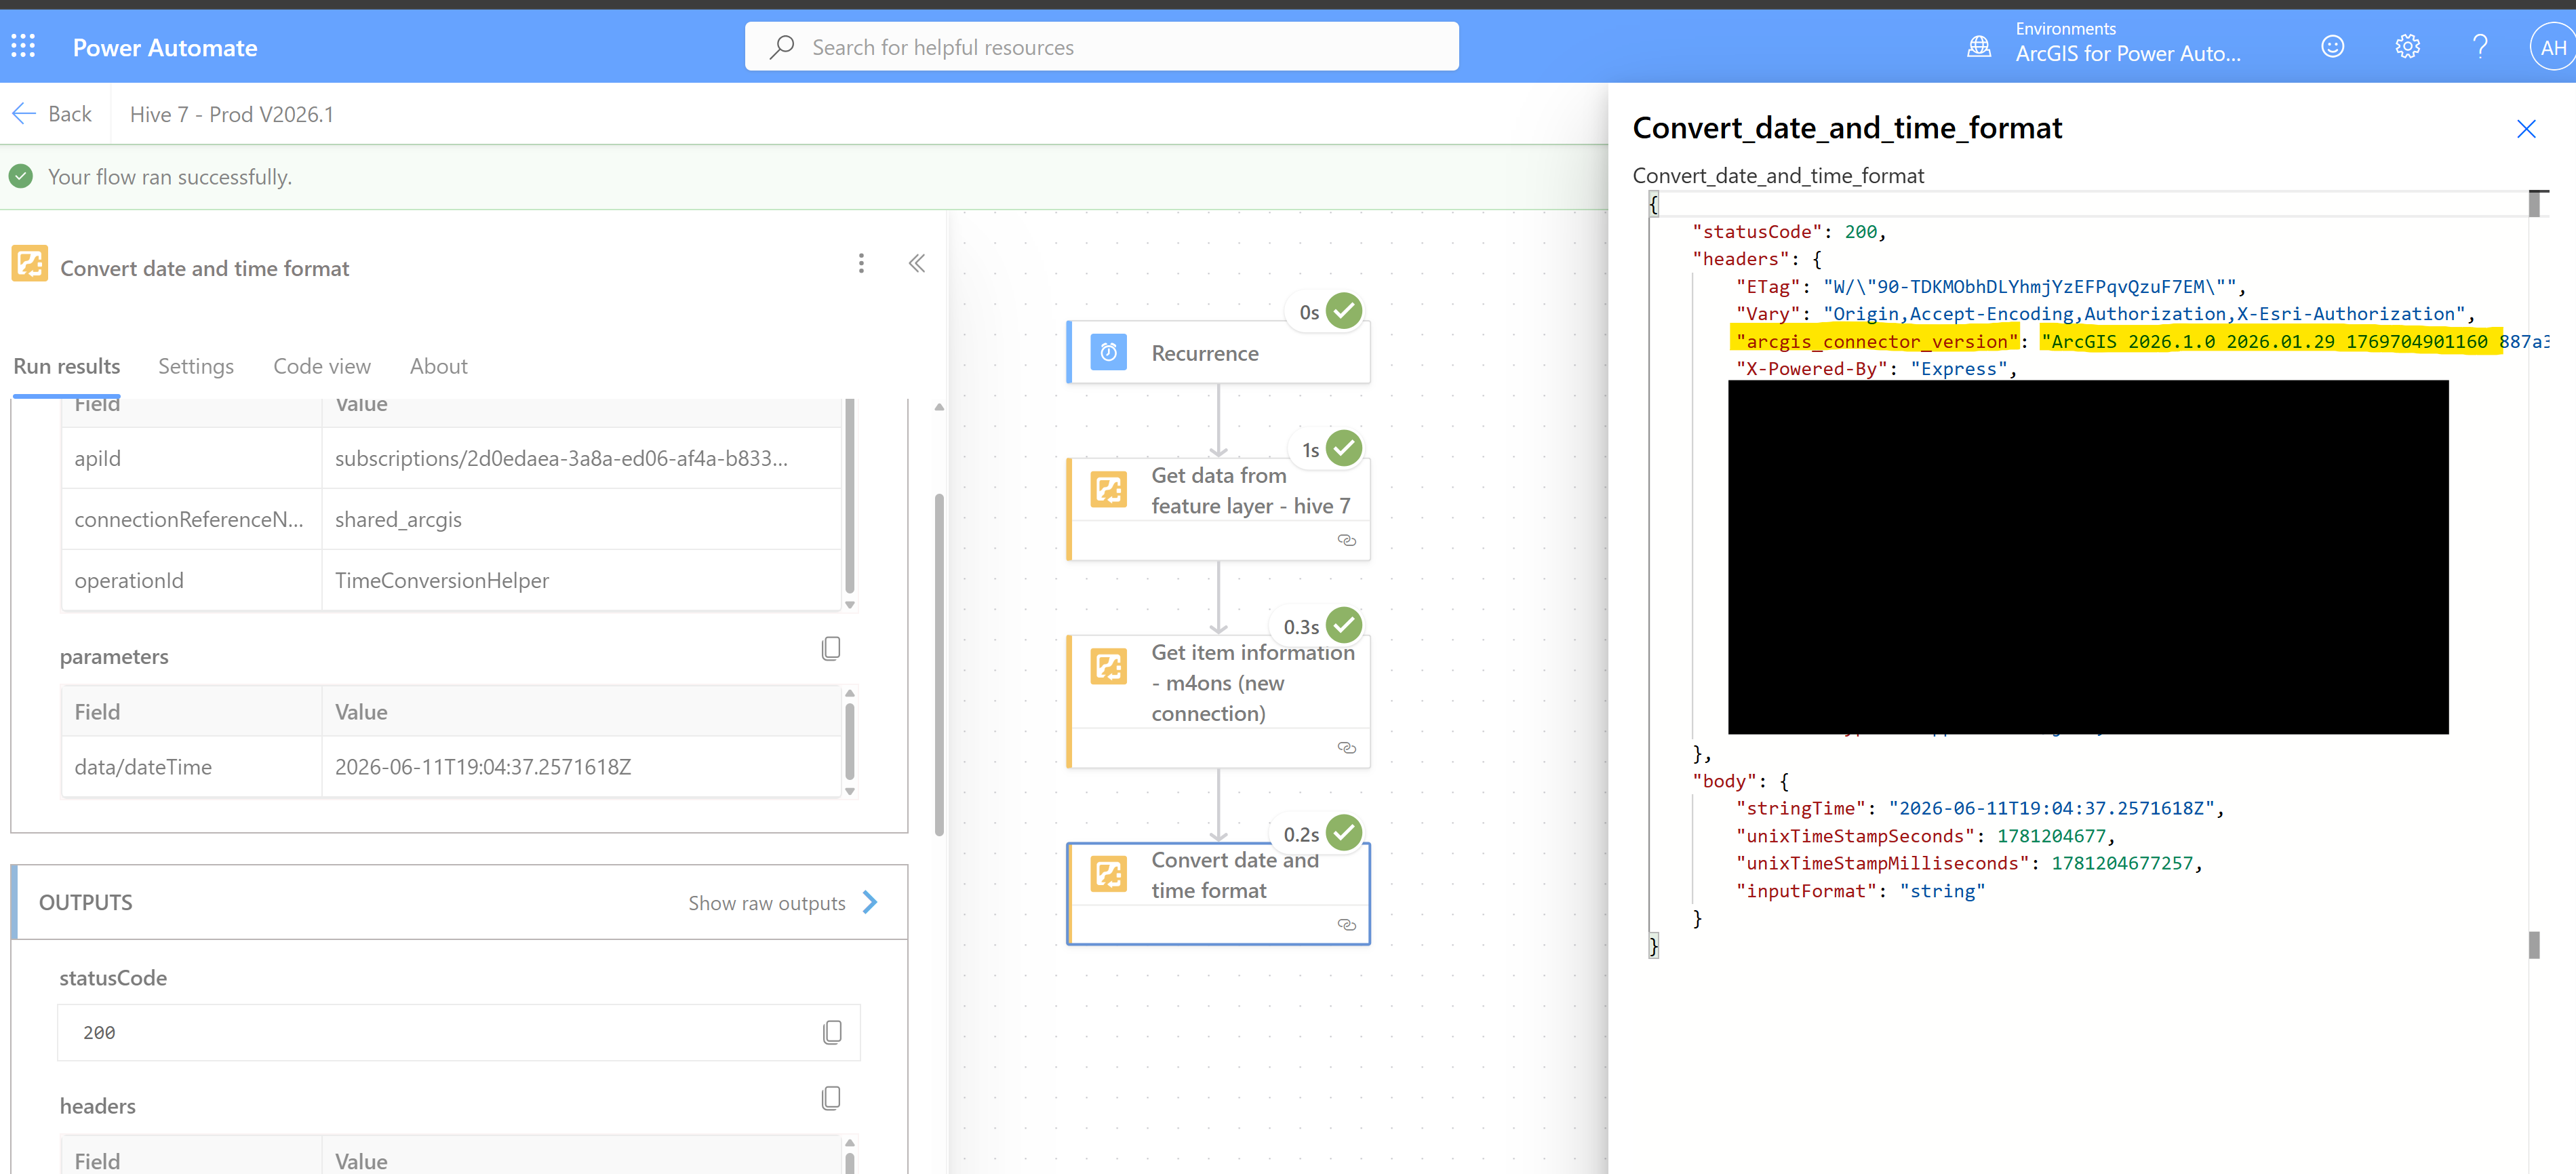Click the statusCode 200 output field
Screen dimensions: 2576x1174
click(x=459, y=1032)
